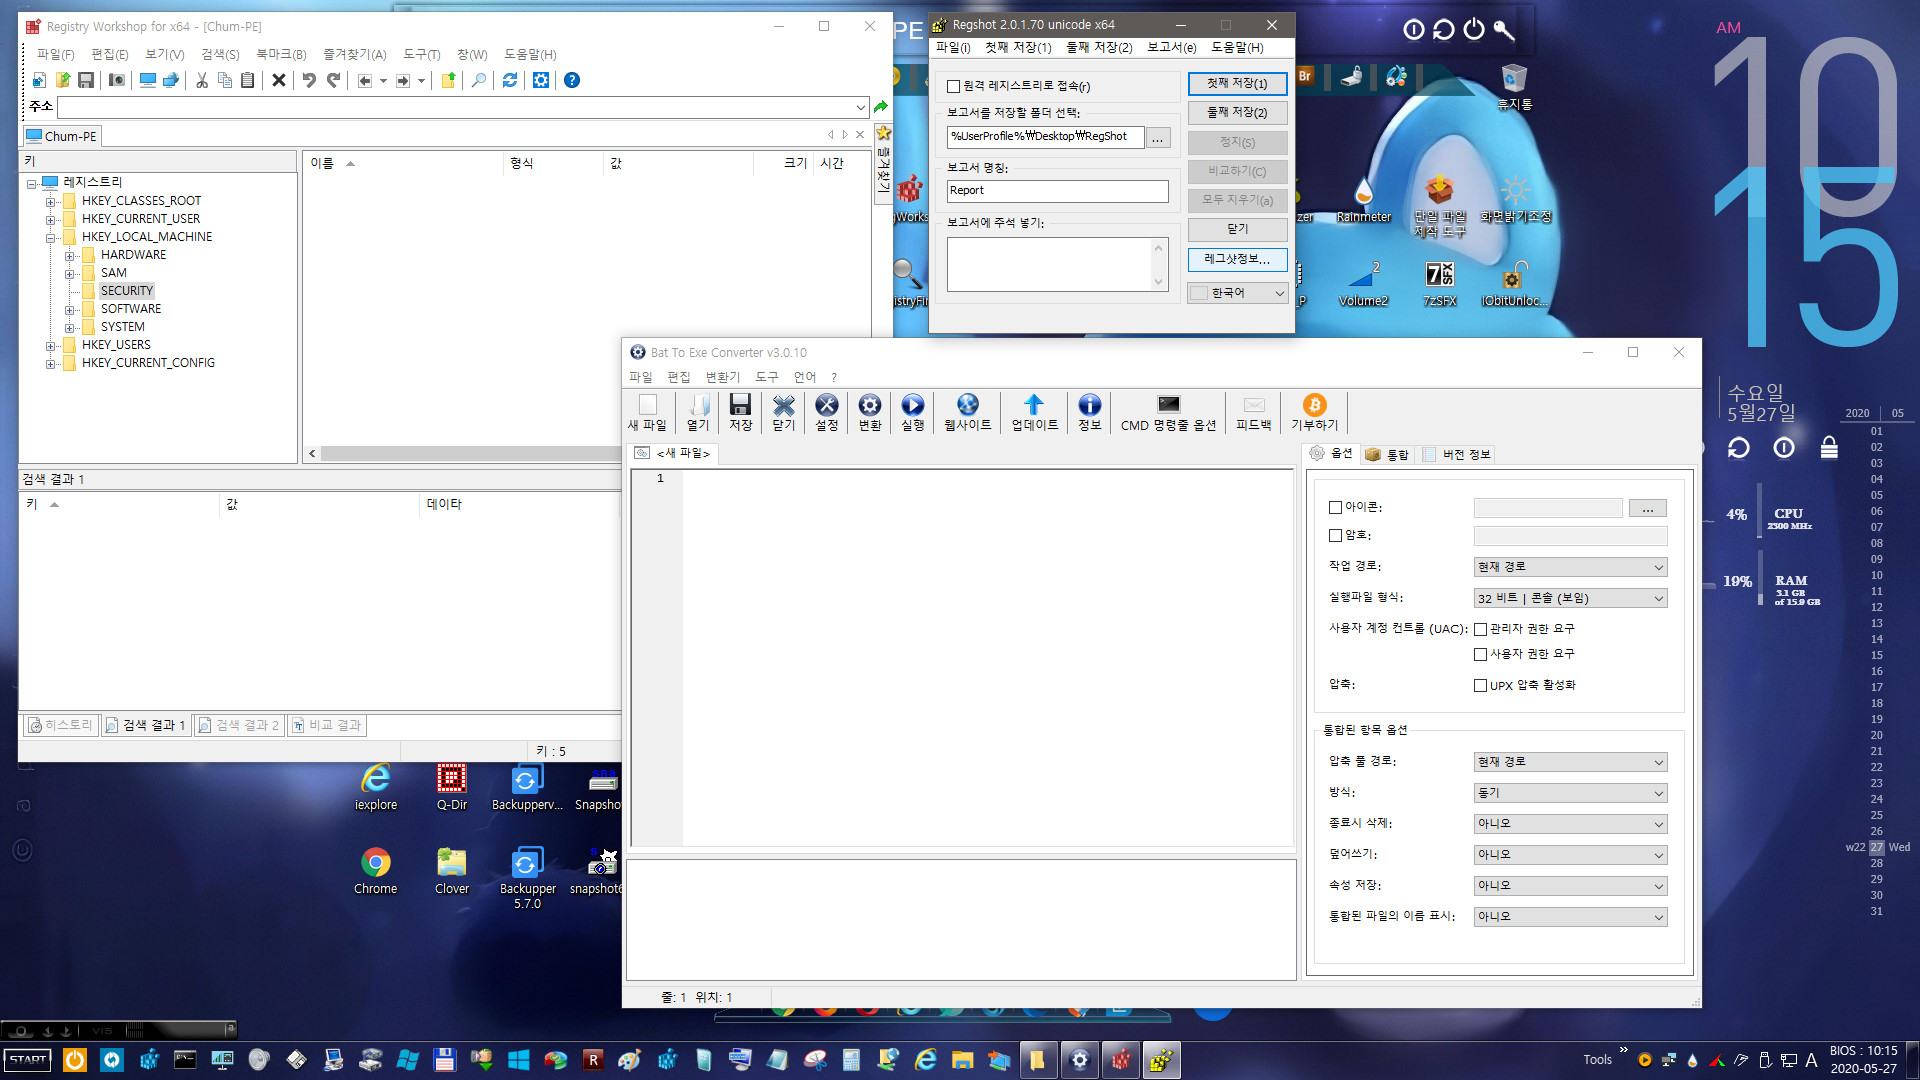Click Refresh icon in Registry Workshop toolbar
Viewport: 1920px width, 1080px height.
510,80
